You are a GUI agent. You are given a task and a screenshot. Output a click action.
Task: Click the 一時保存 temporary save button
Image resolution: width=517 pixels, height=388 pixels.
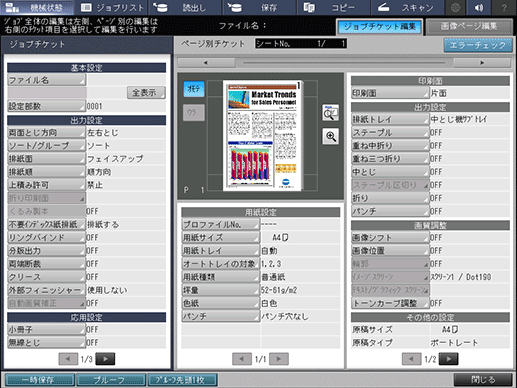(39, 380)
